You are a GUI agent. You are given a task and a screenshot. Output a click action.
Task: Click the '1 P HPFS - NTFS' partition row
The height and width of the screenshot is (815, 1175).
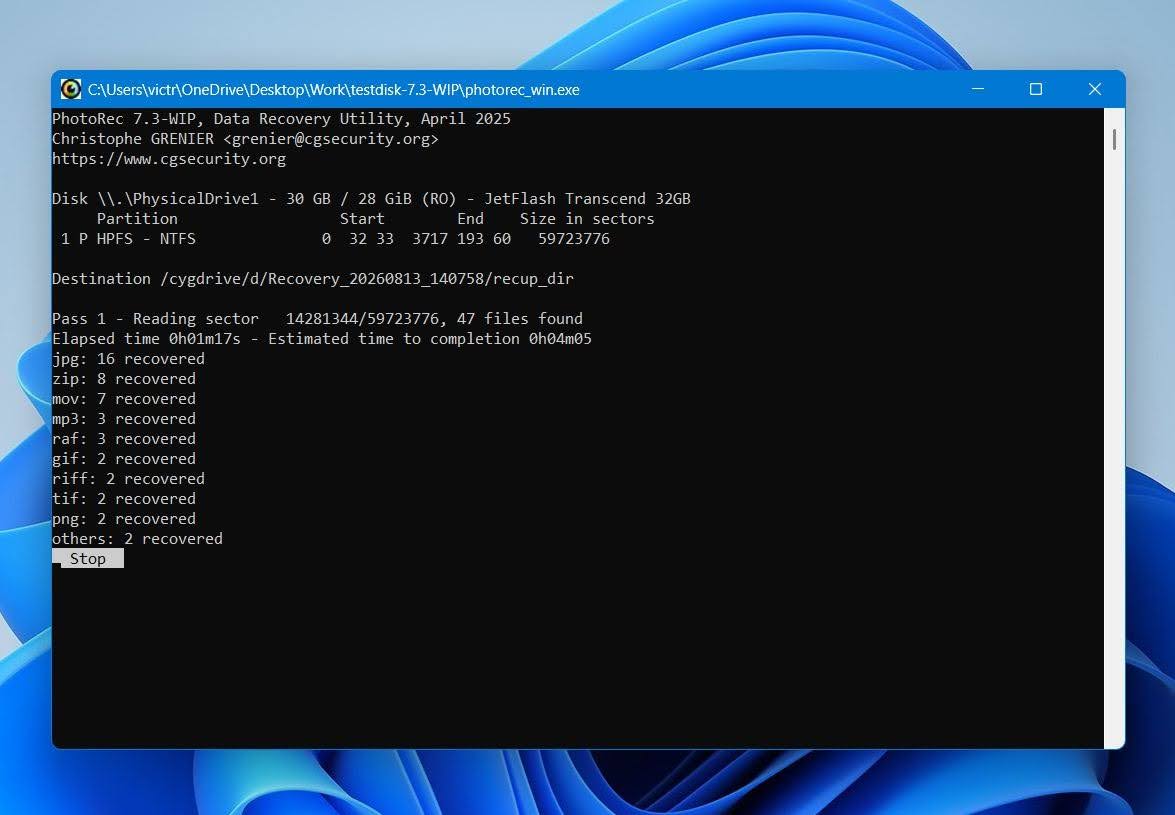(x=335, y=238)
